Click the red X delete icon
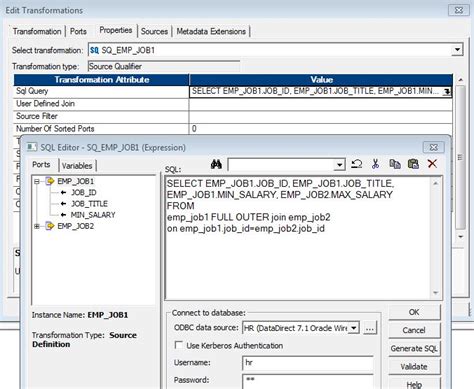This screenshot has width=474, height=389. coord(432,163)
